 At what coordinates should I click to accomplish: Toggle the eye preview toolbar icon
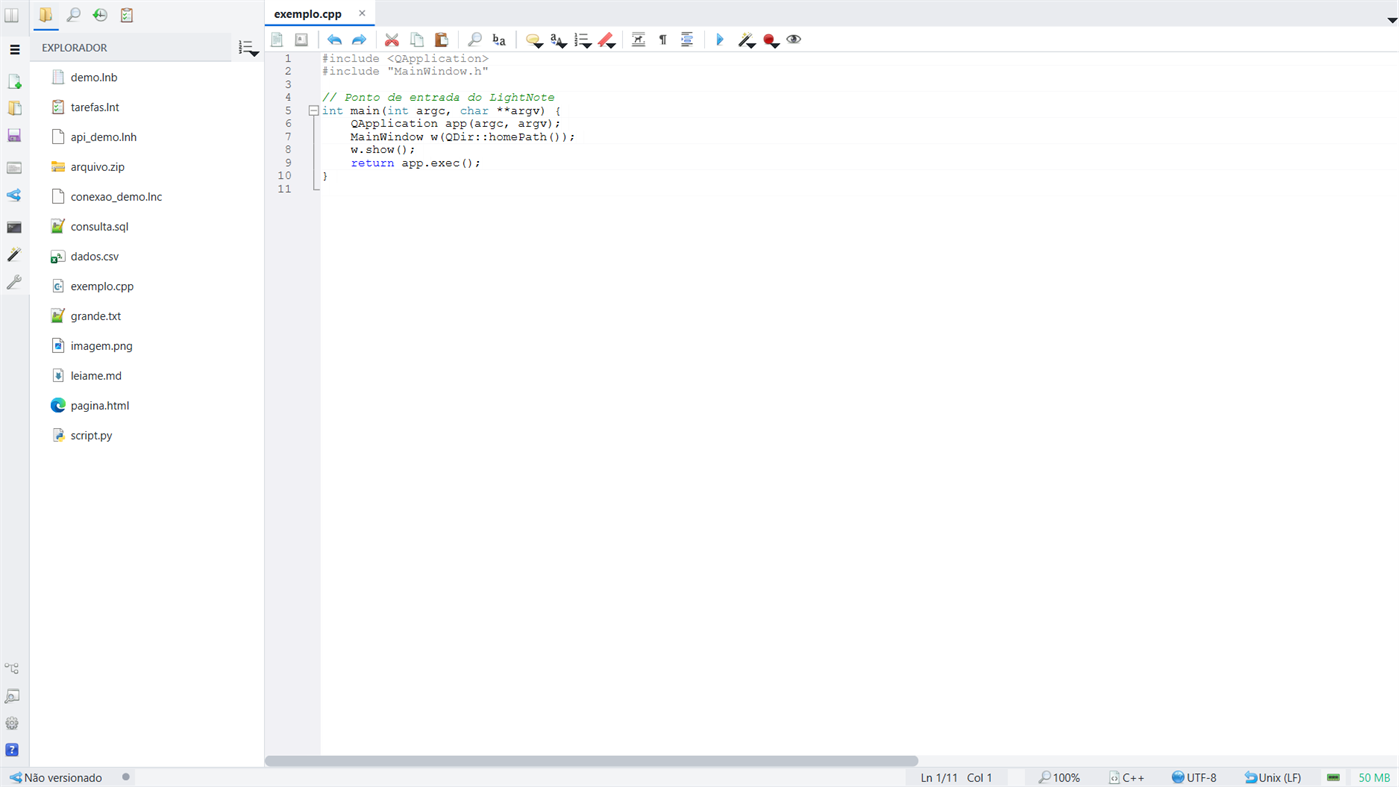(794, 40)
